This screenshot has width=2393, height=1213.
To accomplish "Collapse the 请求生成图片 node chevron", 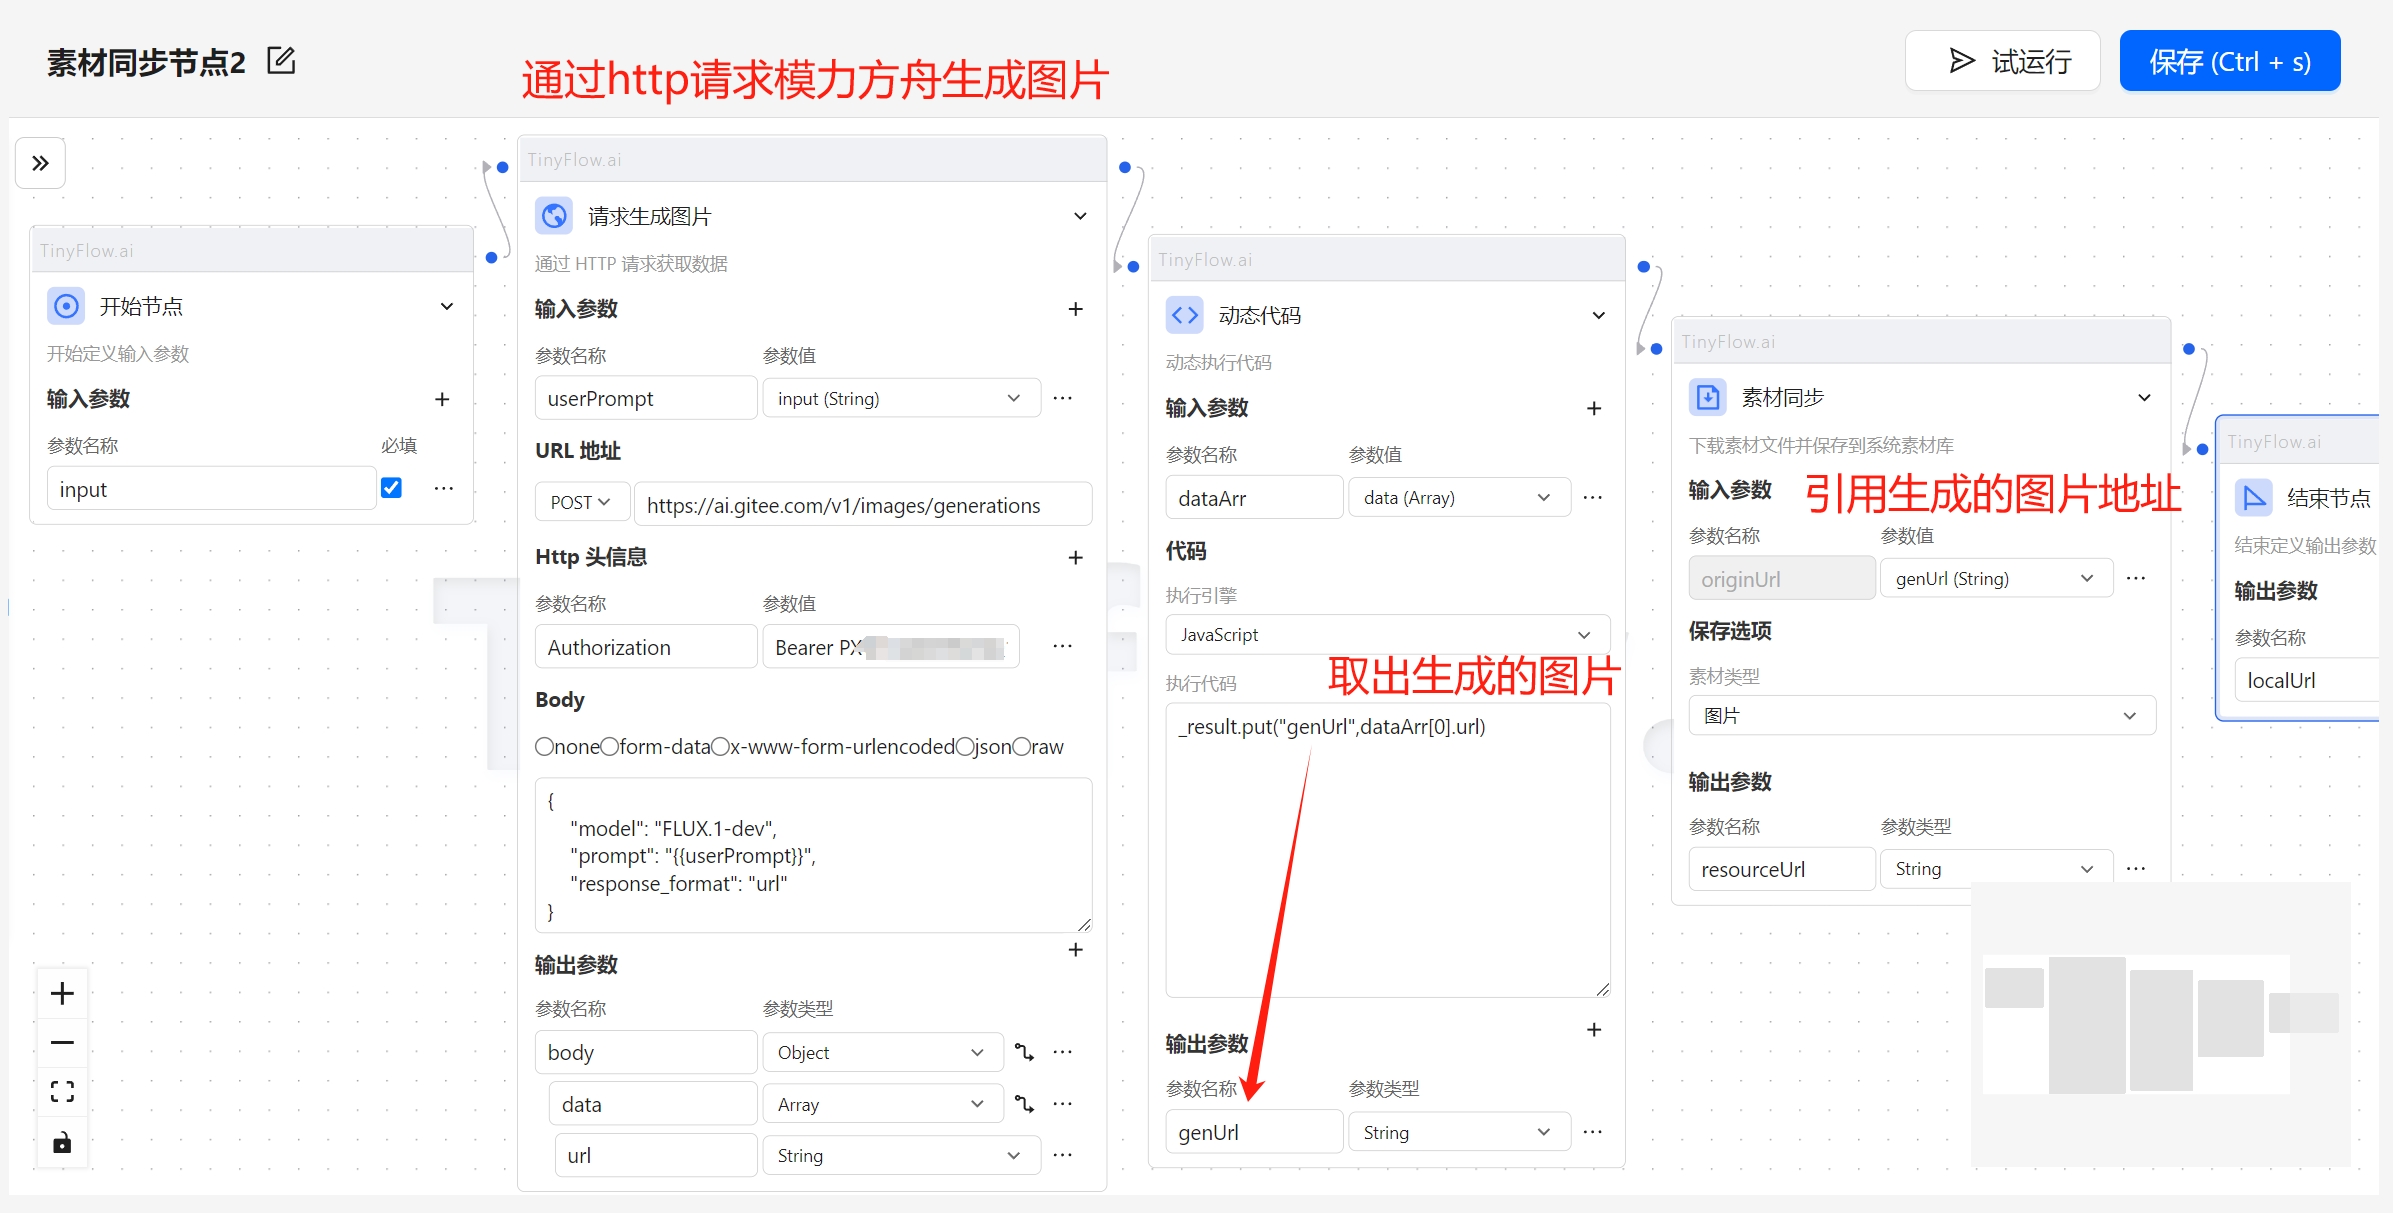I will tap(1080, 216).
